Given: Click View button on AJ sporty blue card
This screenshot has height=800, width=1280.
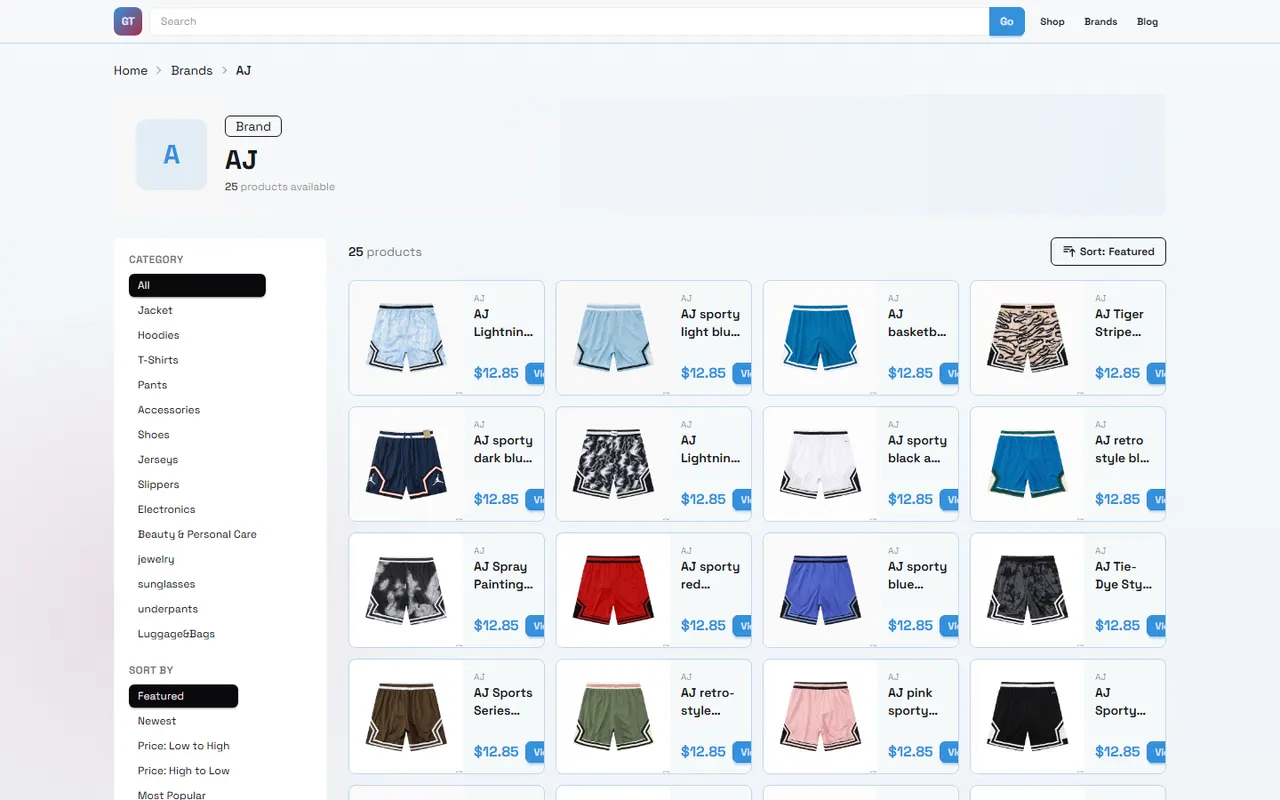Looking at the screenshot, I should pos(949,625).
